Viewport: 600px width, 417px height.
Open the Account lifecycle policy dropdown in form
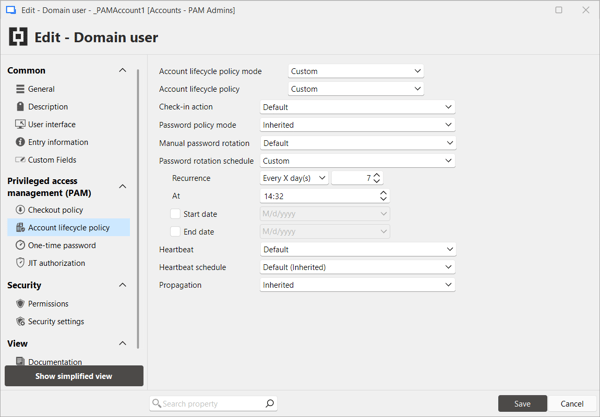click(x=355, y=89)
